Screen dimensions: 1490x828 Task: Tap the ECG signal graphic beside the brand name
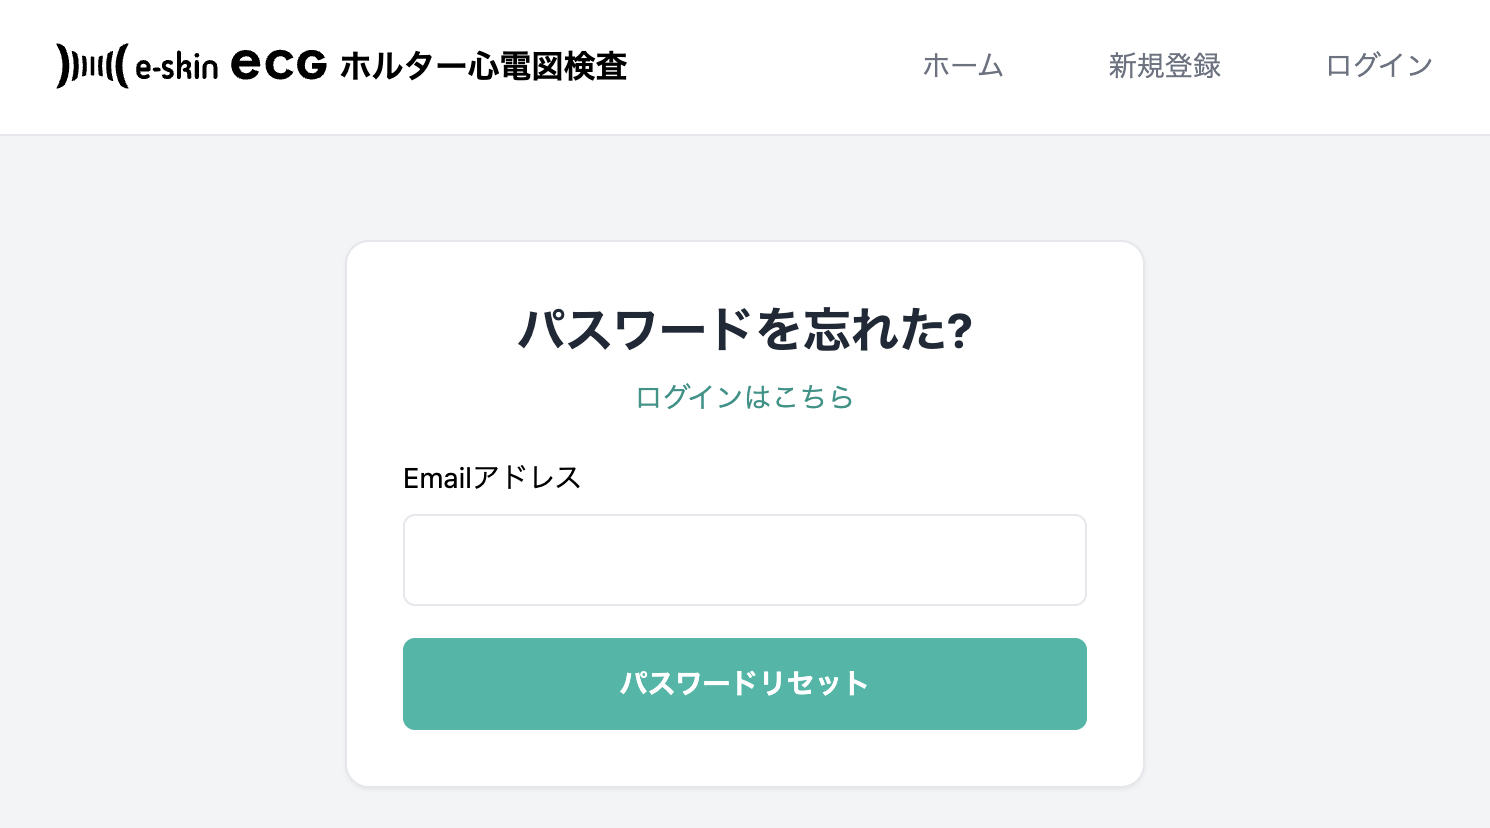coord(90,66)
